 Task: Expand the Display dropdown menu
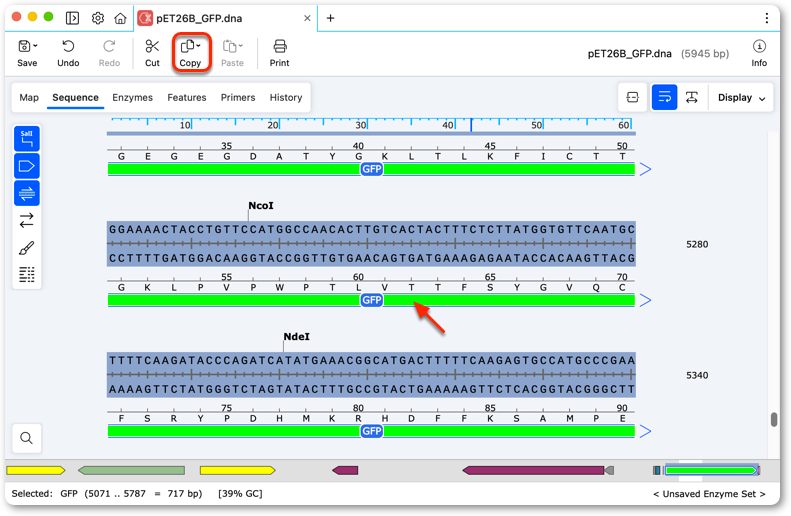tap(741, 98)
